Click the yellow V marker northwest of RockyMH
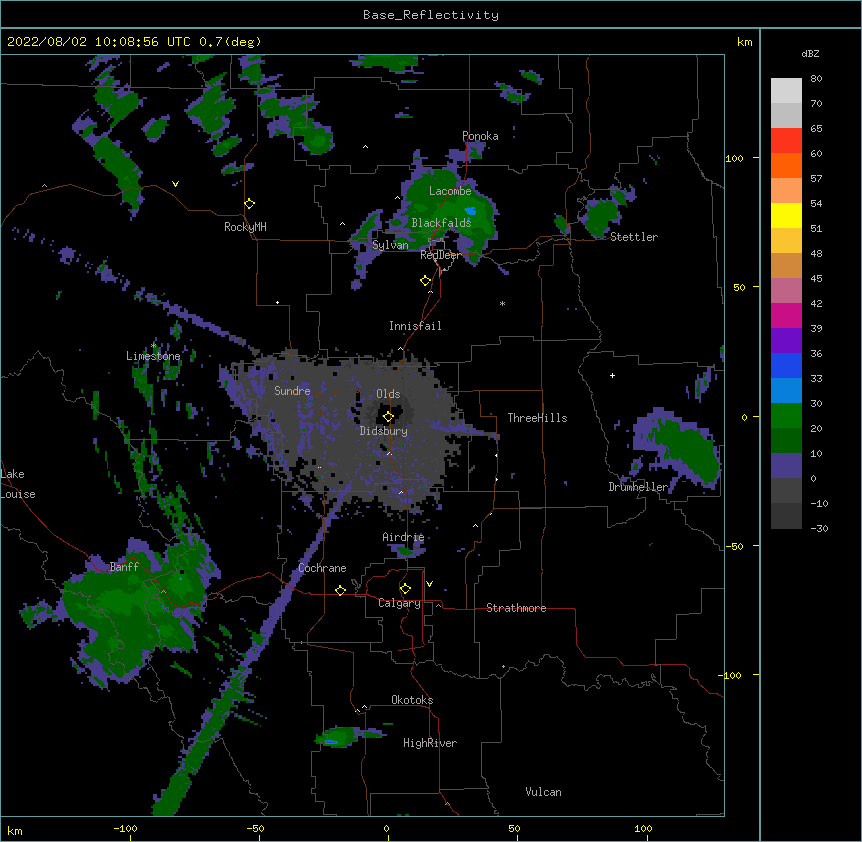 tap(175, 184)
